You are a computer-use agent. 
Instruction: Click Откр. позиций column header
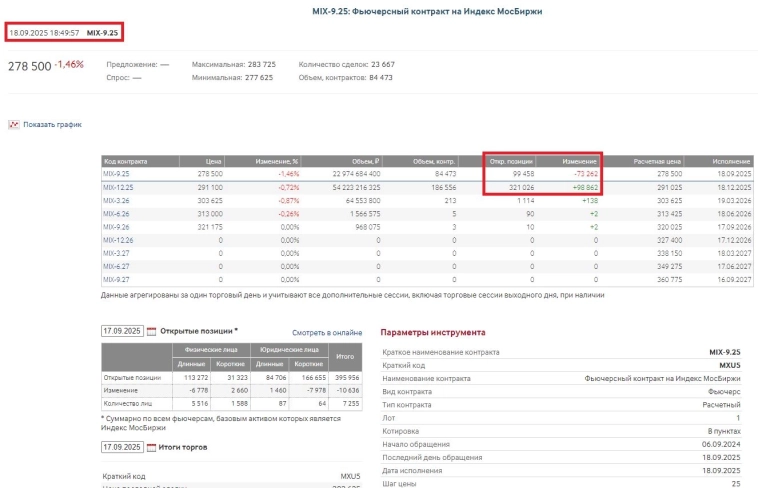coord(511,161)
